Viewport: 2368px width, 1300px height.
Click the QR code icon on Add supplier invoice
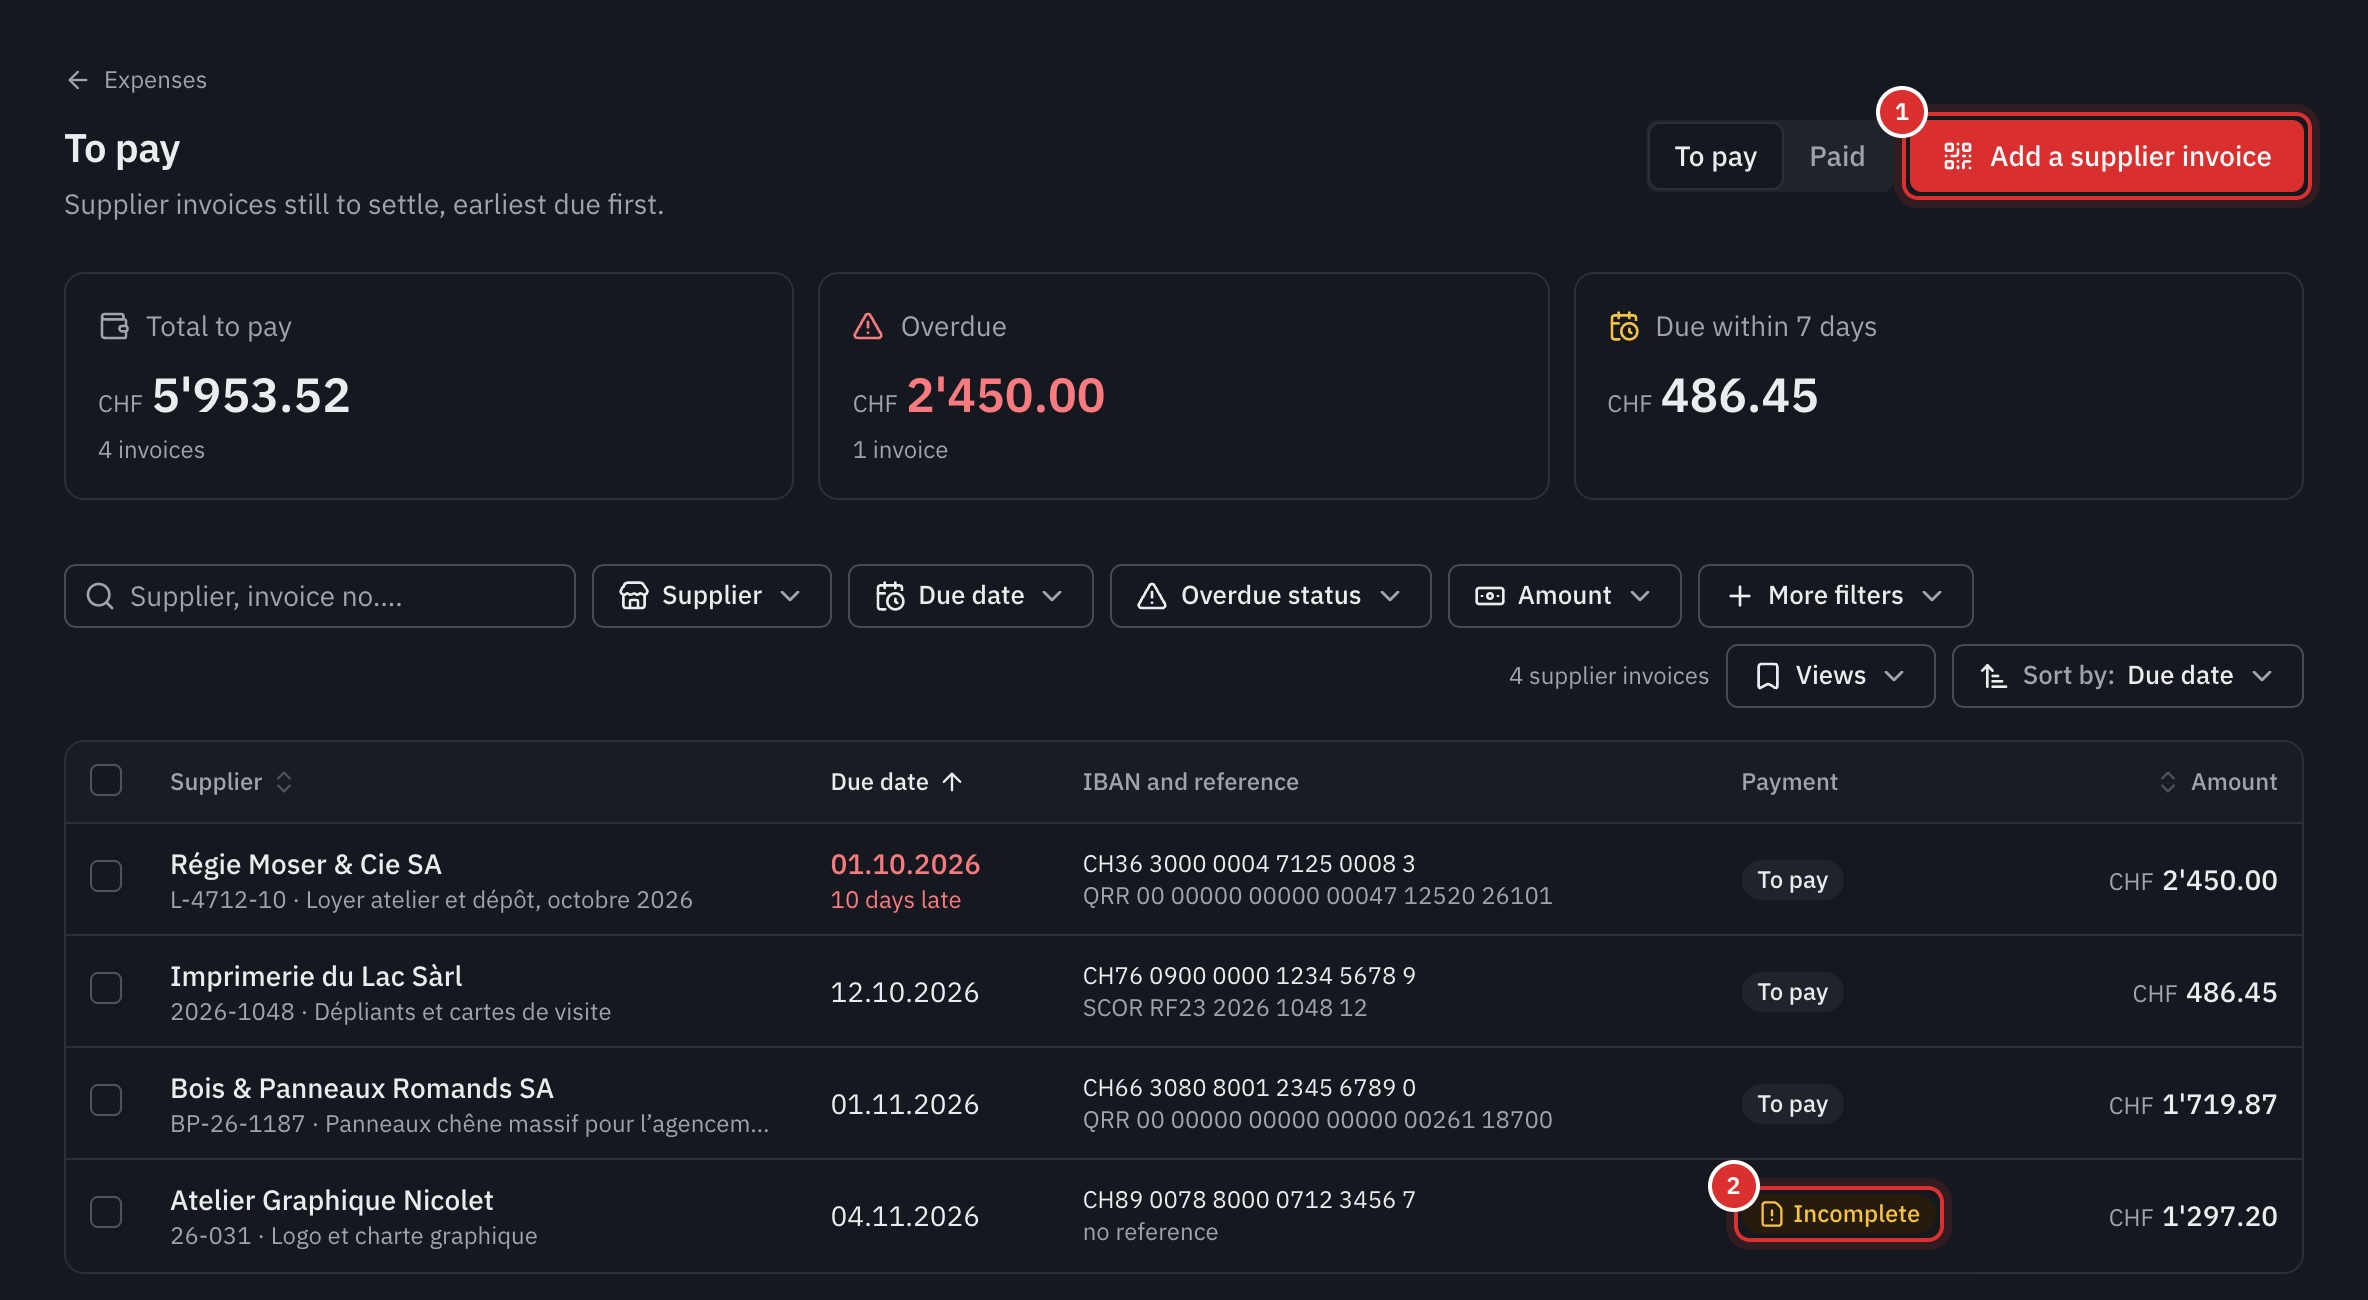(x=1957, y=156)
